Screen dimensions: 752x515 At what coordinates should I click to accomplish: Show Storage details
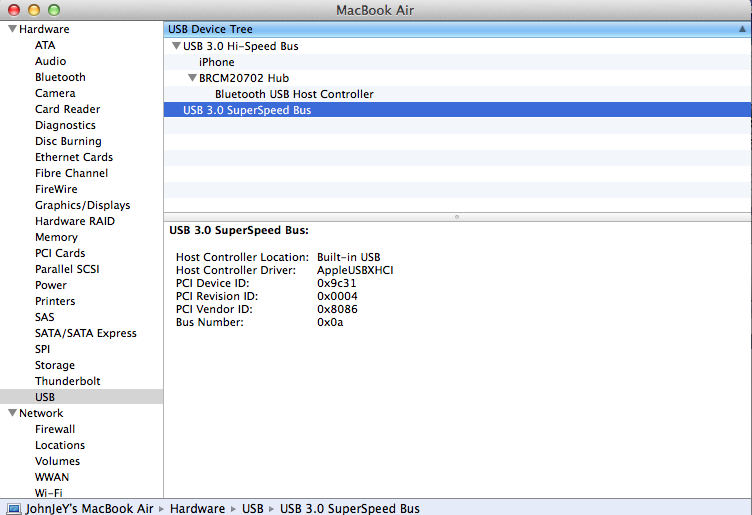pos(55,365)
